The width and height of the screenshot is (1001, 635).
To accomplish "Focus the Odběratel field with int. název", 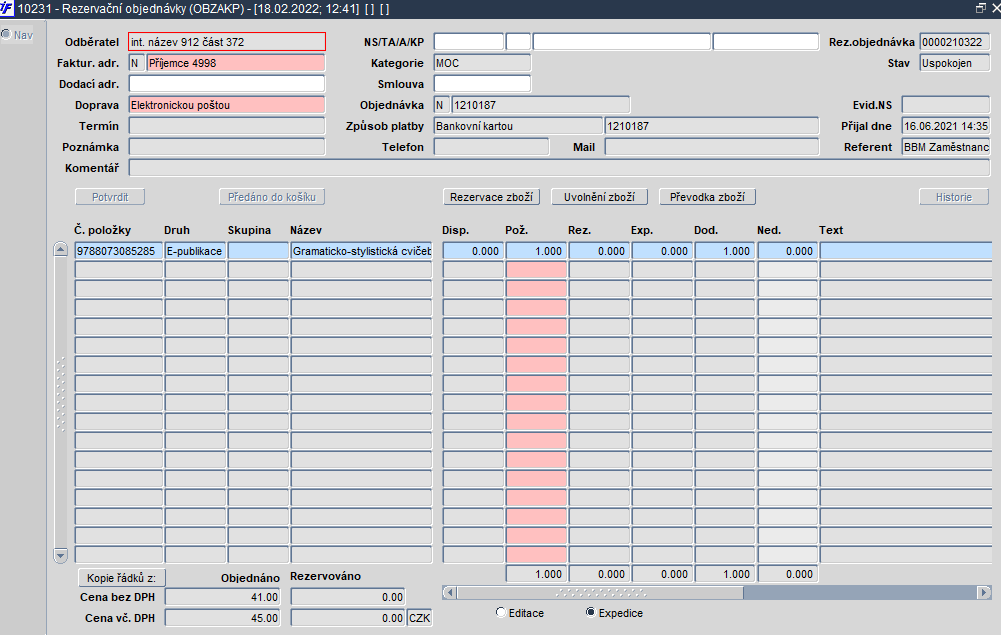I will [x=227, y=41].
